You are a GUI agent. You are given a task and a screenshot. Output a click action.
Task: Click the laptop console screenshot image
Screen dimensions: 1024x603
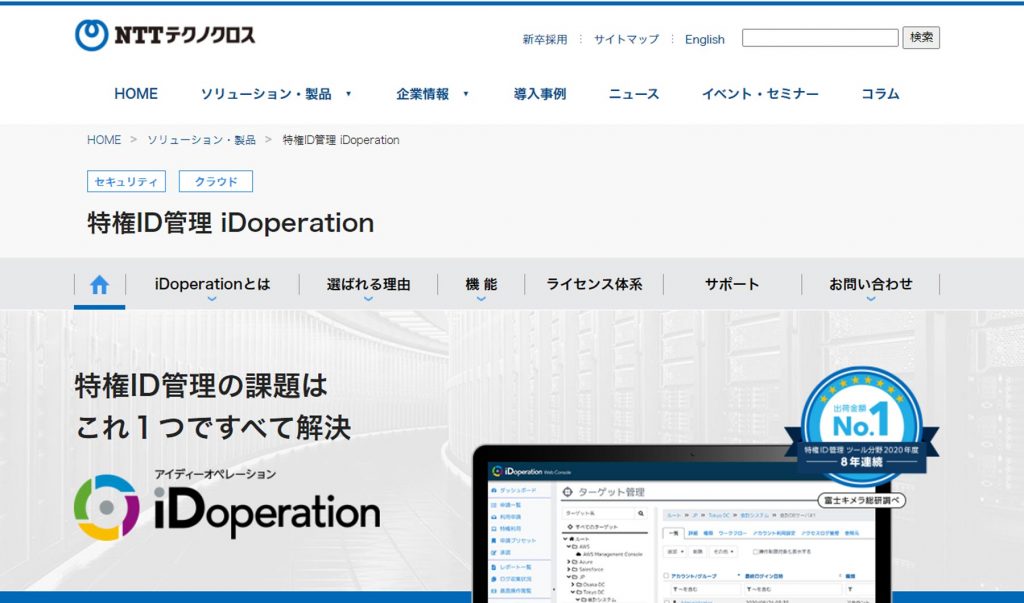pyautogui.click(x=682, y=525)
